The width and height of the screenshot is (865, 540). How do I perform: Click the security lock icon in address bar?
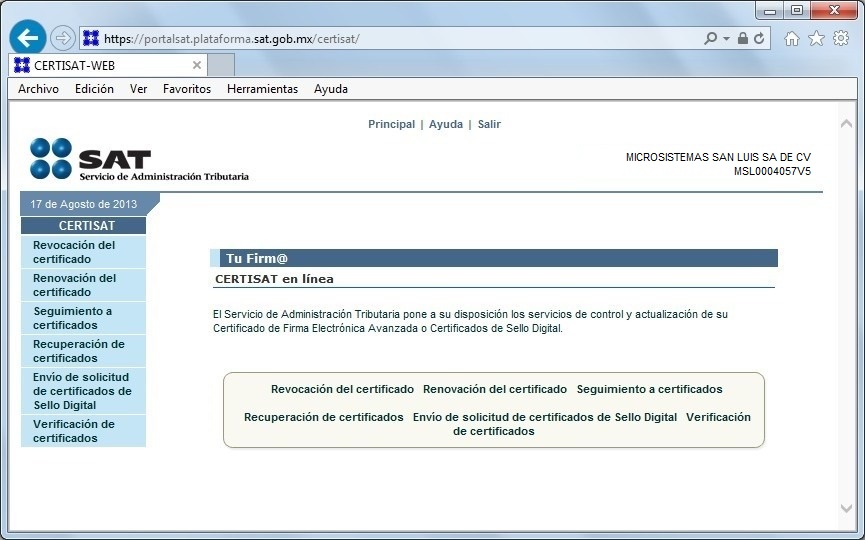(x=743, y=38)
